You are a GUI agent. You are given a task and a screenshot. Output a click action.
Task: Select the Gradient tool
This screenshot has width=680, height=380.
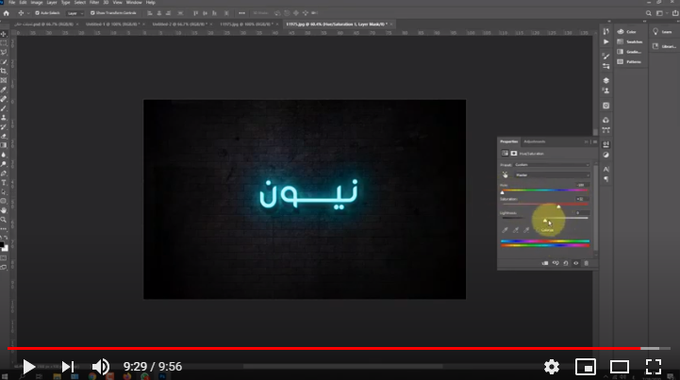pyautogui.click(x=4, y=145)
